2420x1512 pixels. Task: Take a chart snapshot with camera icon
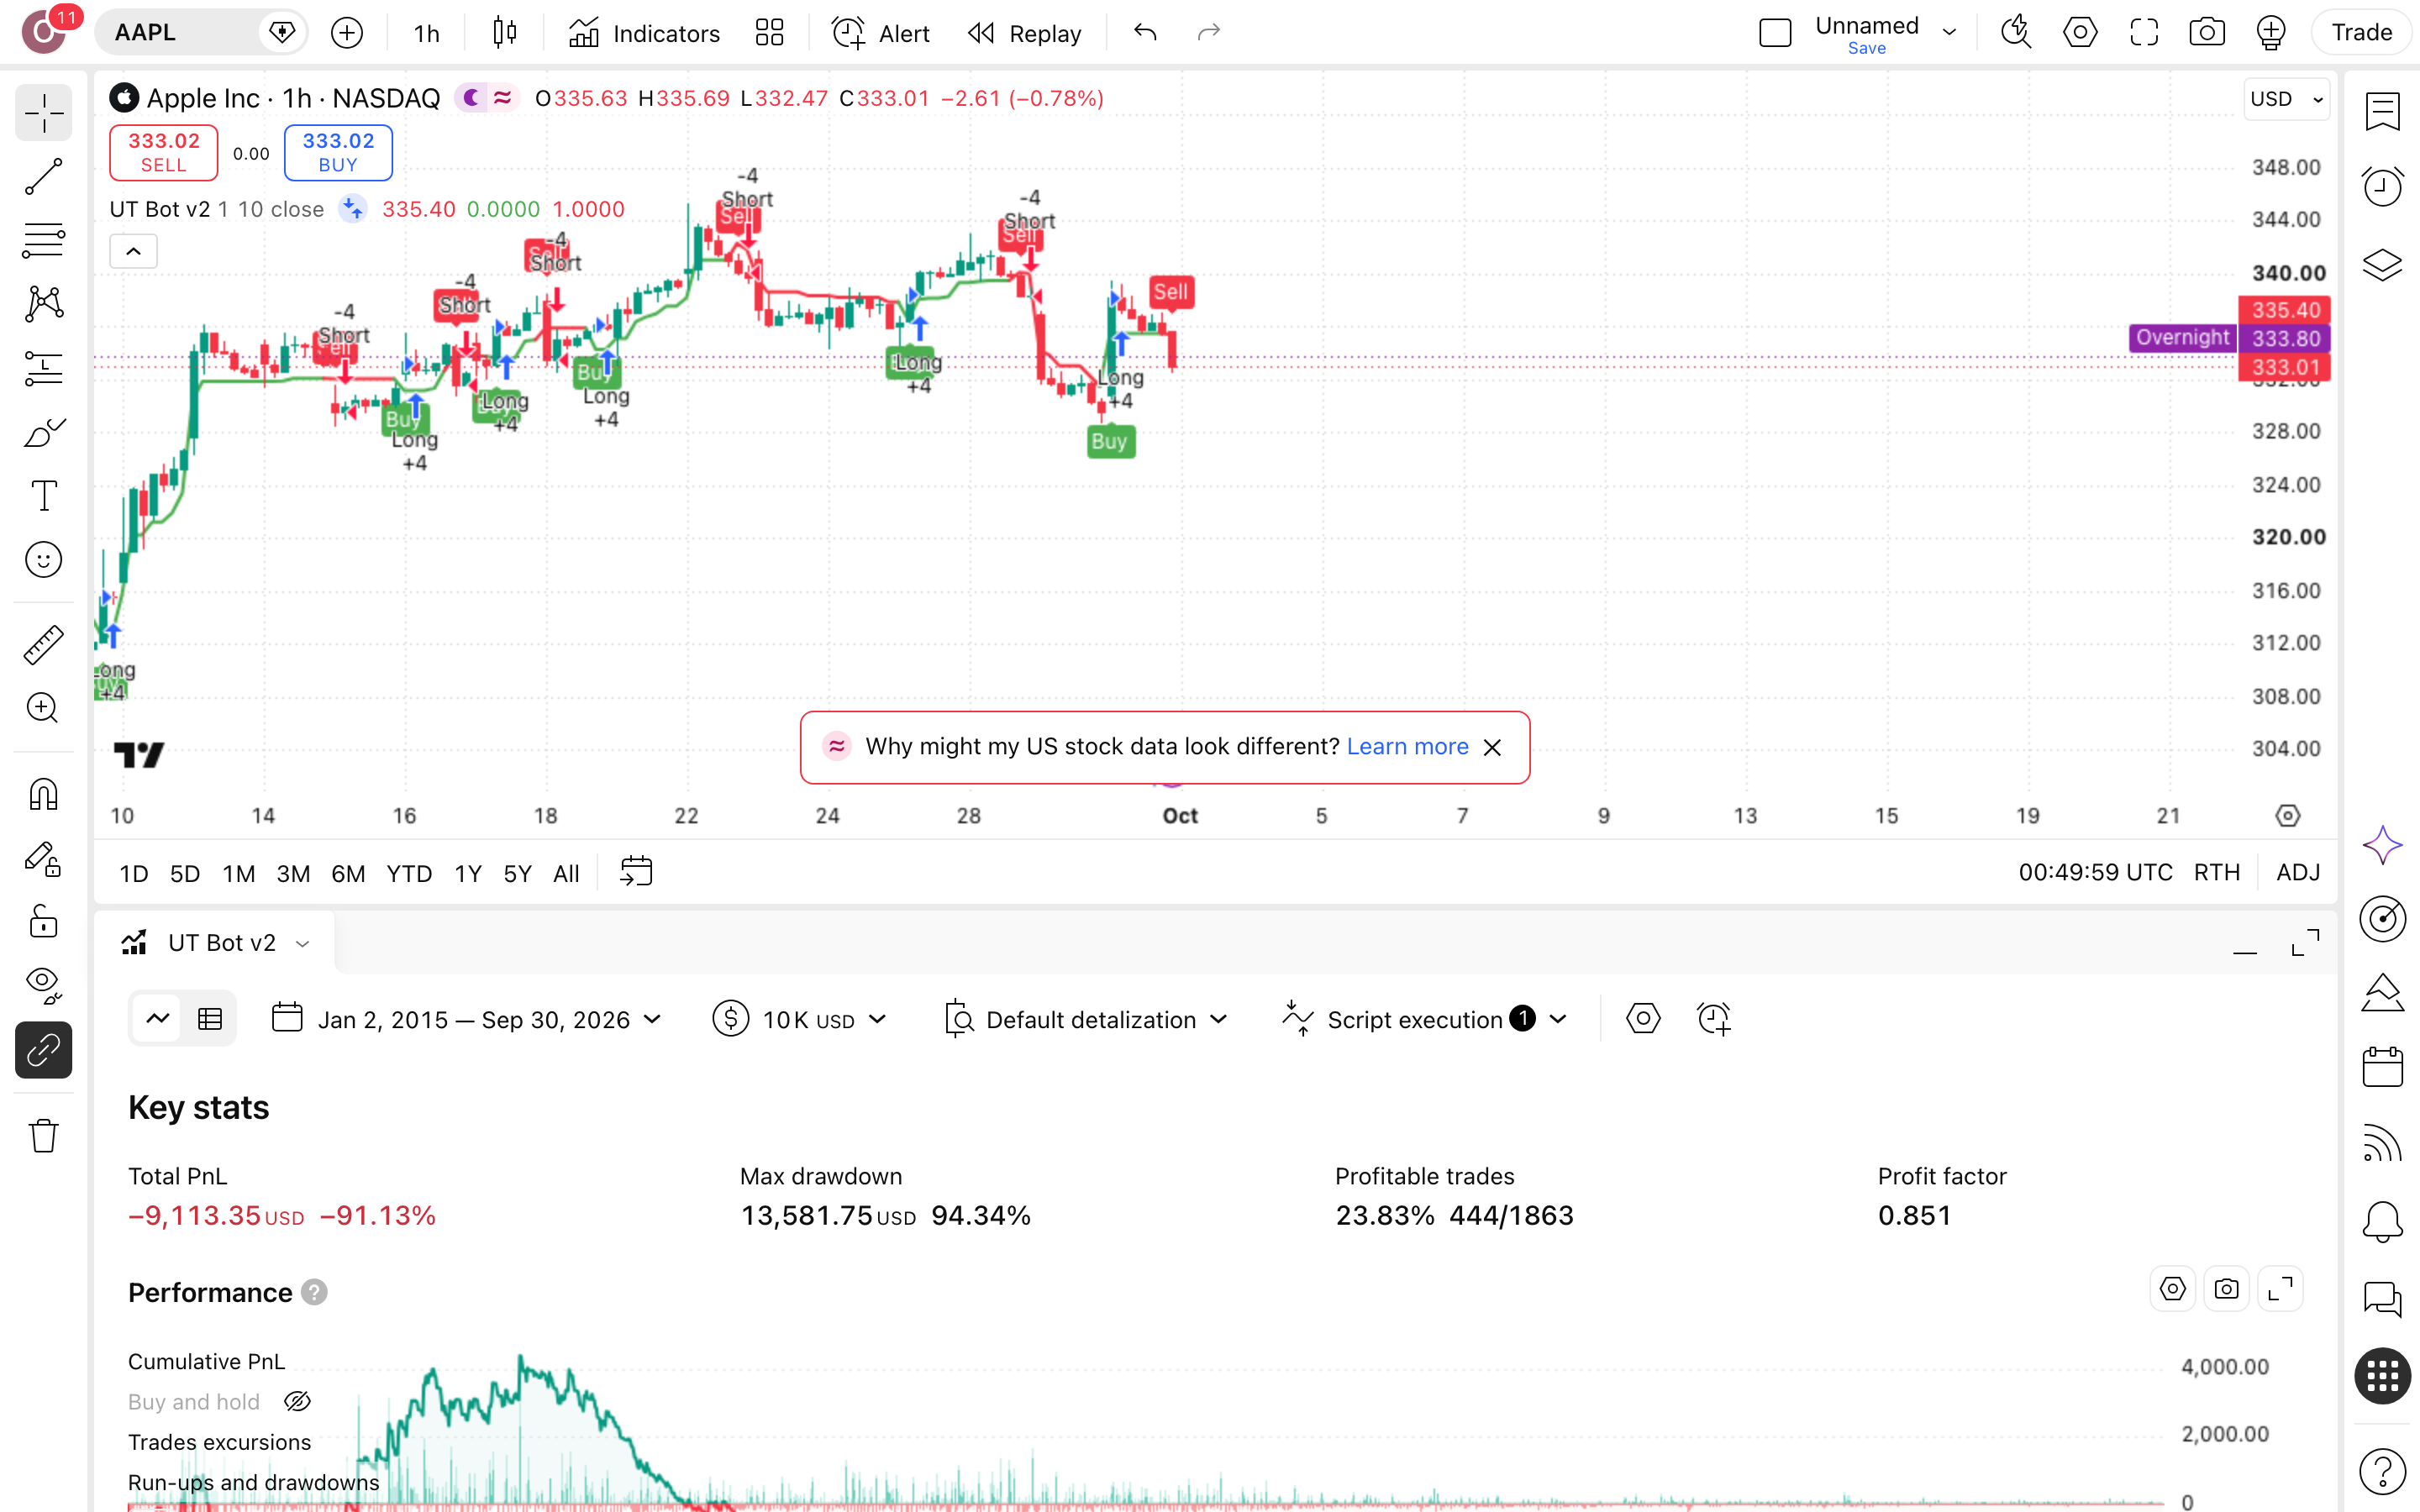tap(2207, 33)
